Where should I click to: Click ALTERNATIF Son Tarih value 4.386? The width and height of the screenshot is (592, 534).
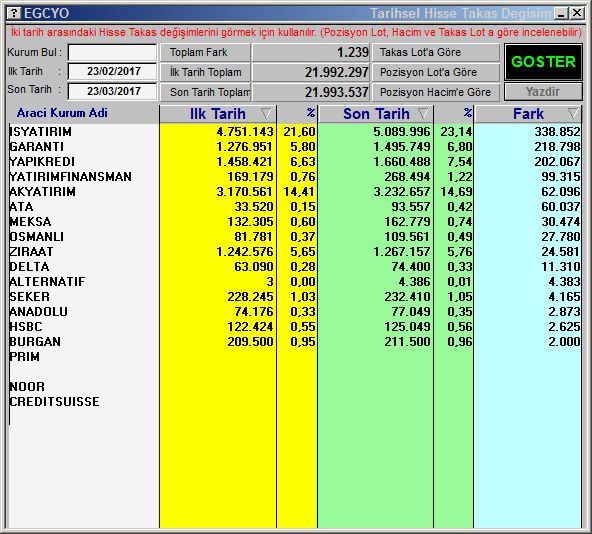(415, 282)
